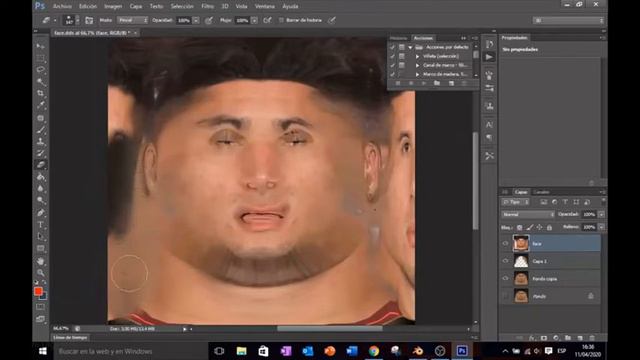Switch to the Historia tab
The width and height of the screenshot is (640, 360).
(x=398, y=38)
